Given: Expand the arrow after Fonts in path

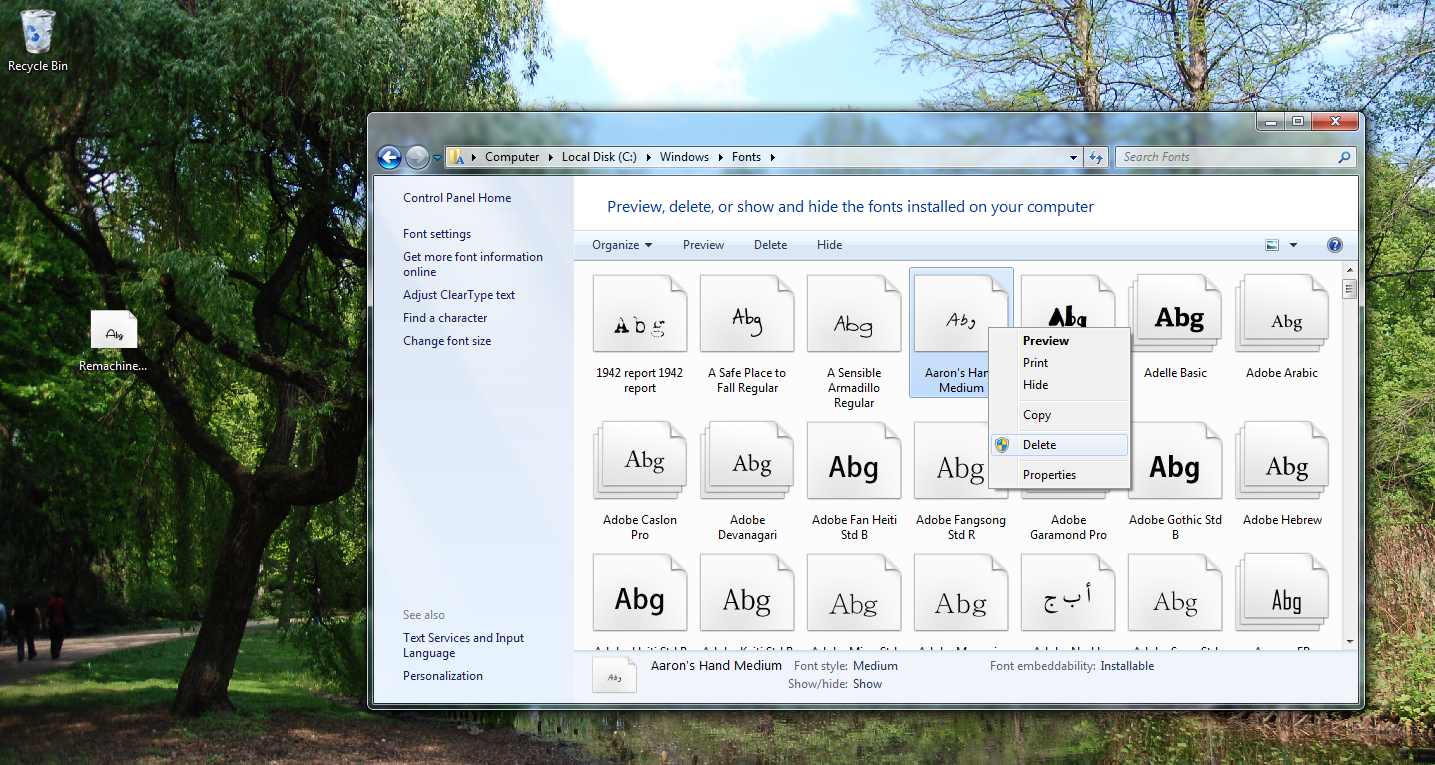Looking at the screenshot, I should [772, 157].
